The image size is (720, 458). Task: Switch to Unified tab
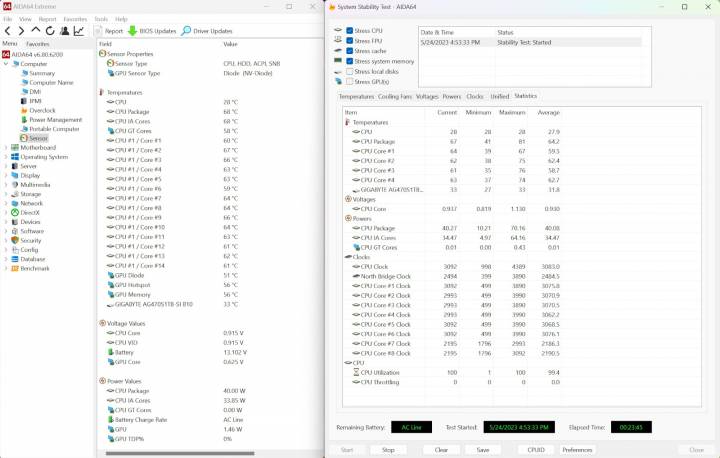(x=500, y=96)
